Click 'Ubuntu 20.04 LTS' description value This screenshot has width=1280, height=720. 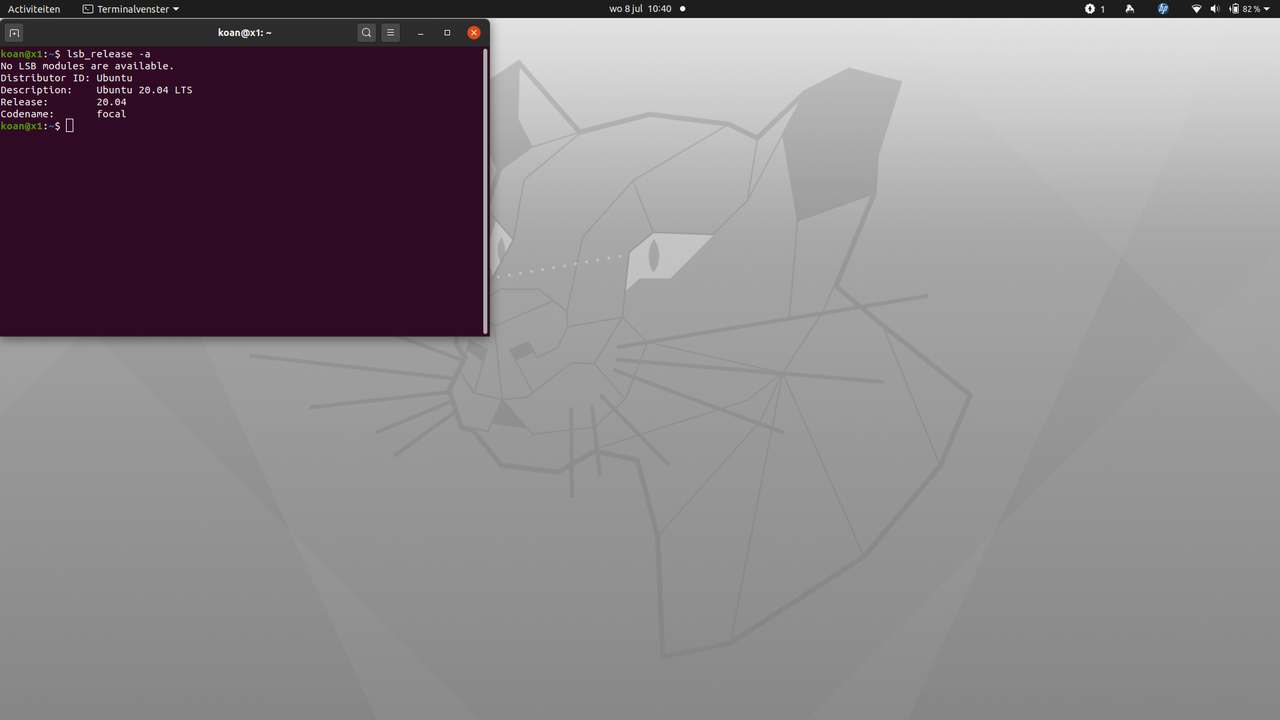[x=145, y=90]
